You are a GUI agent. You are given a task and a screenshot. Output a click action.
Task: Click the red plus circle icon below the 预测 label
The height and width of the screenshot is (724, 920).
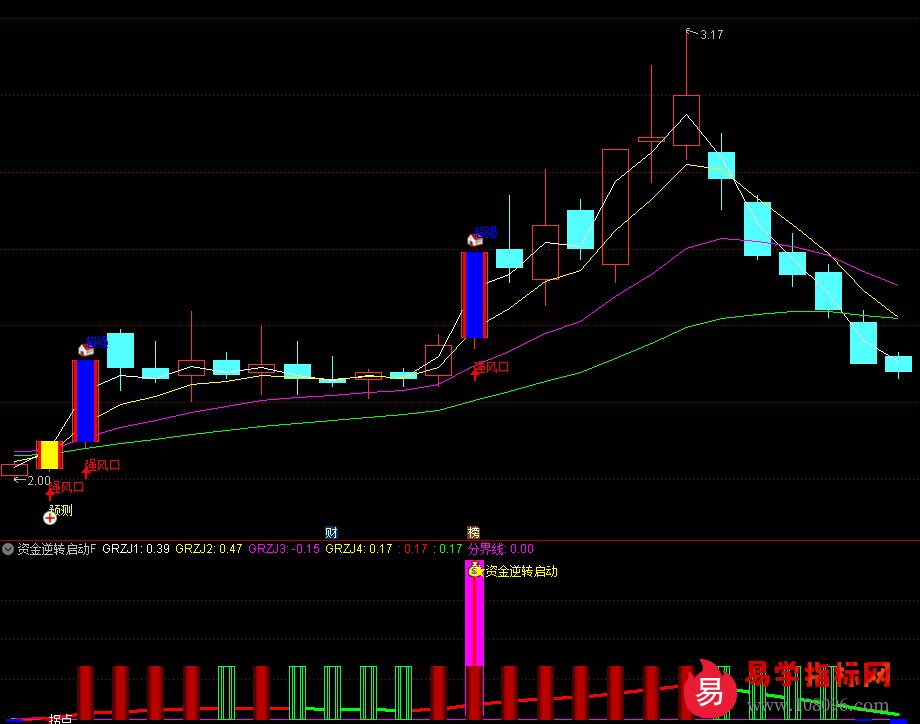pos(50,517)
